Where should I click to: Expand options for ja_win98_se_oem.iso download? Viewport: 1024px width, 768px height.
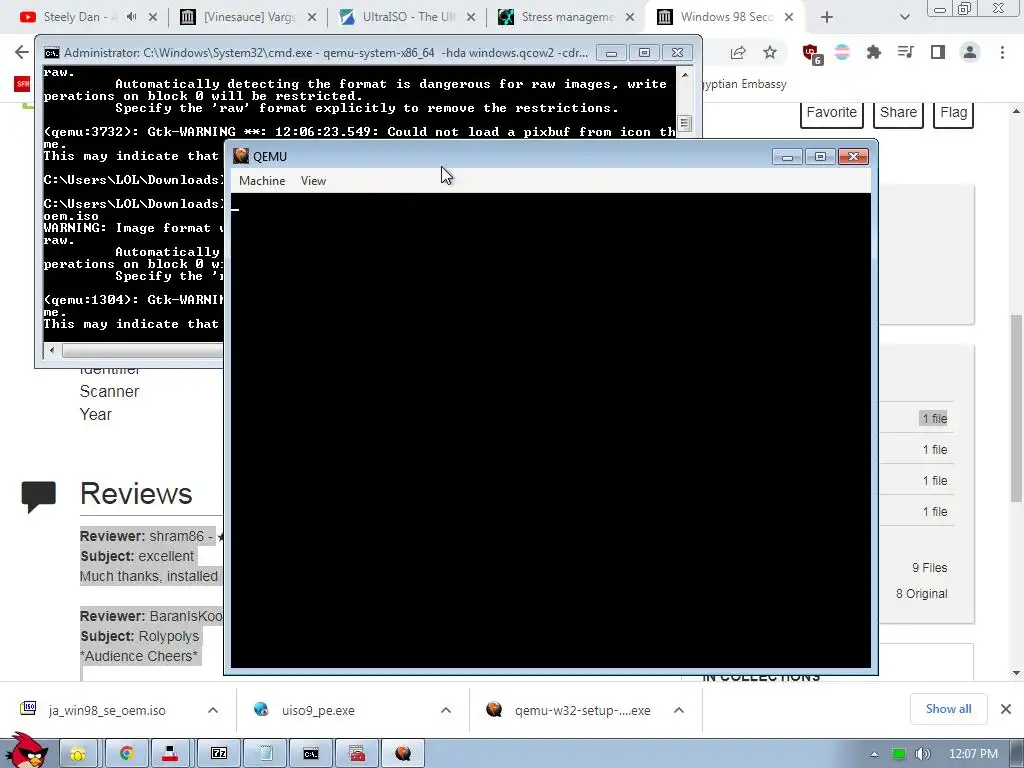213,710
